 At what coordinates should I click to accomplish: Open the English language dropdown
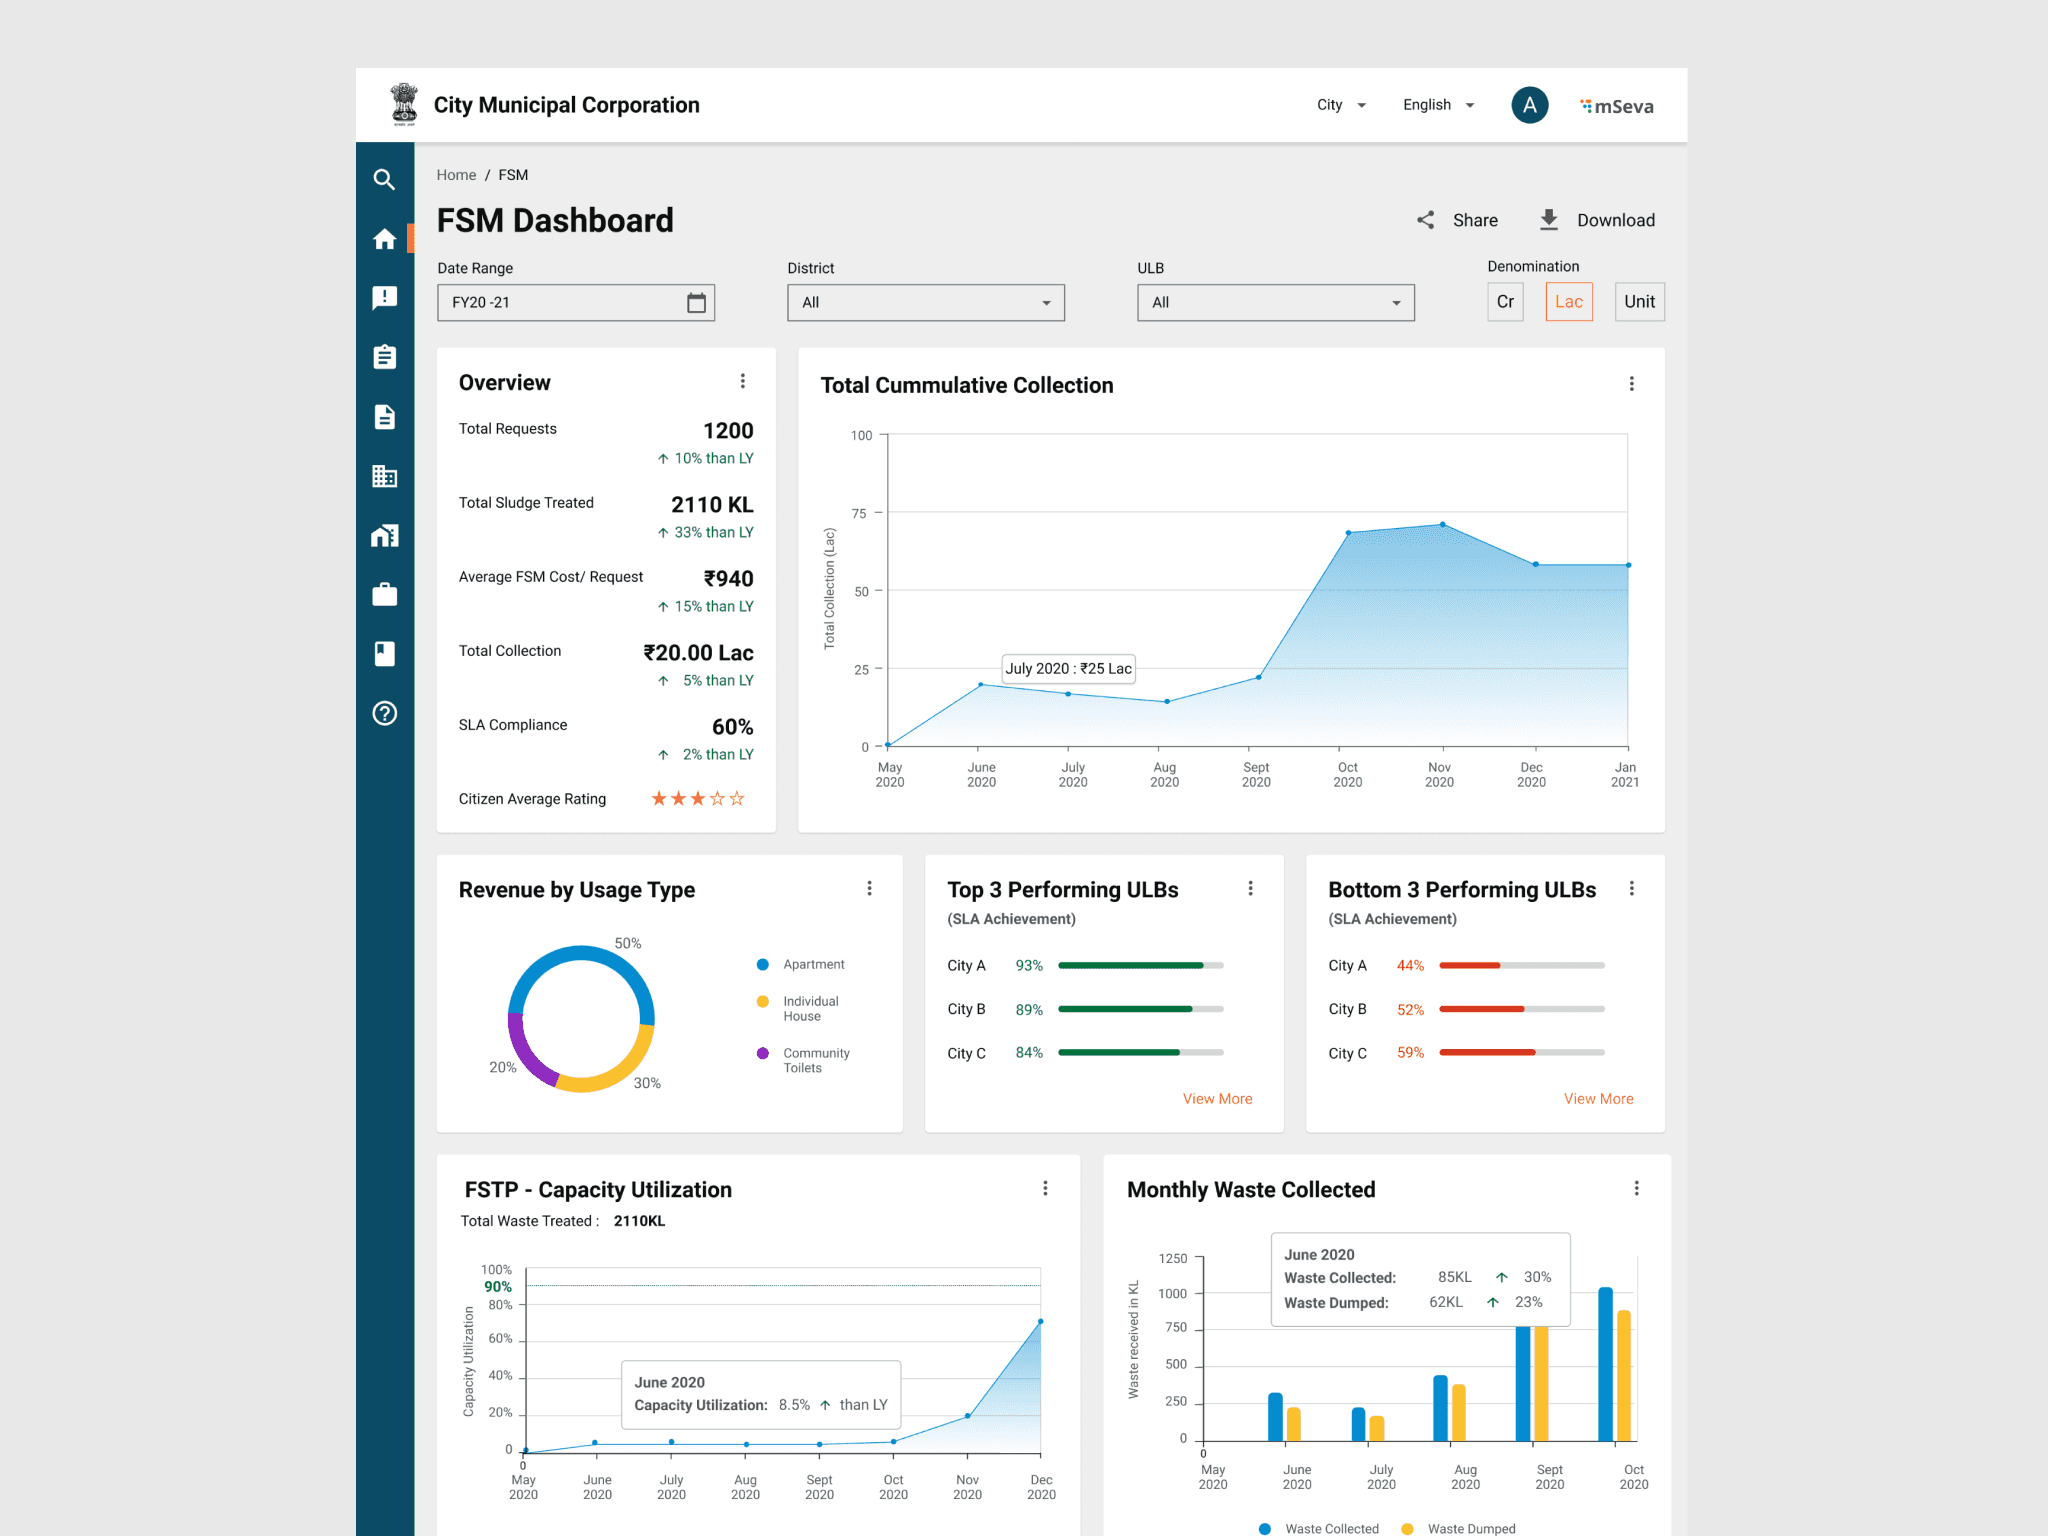[x=1438, y=105]
